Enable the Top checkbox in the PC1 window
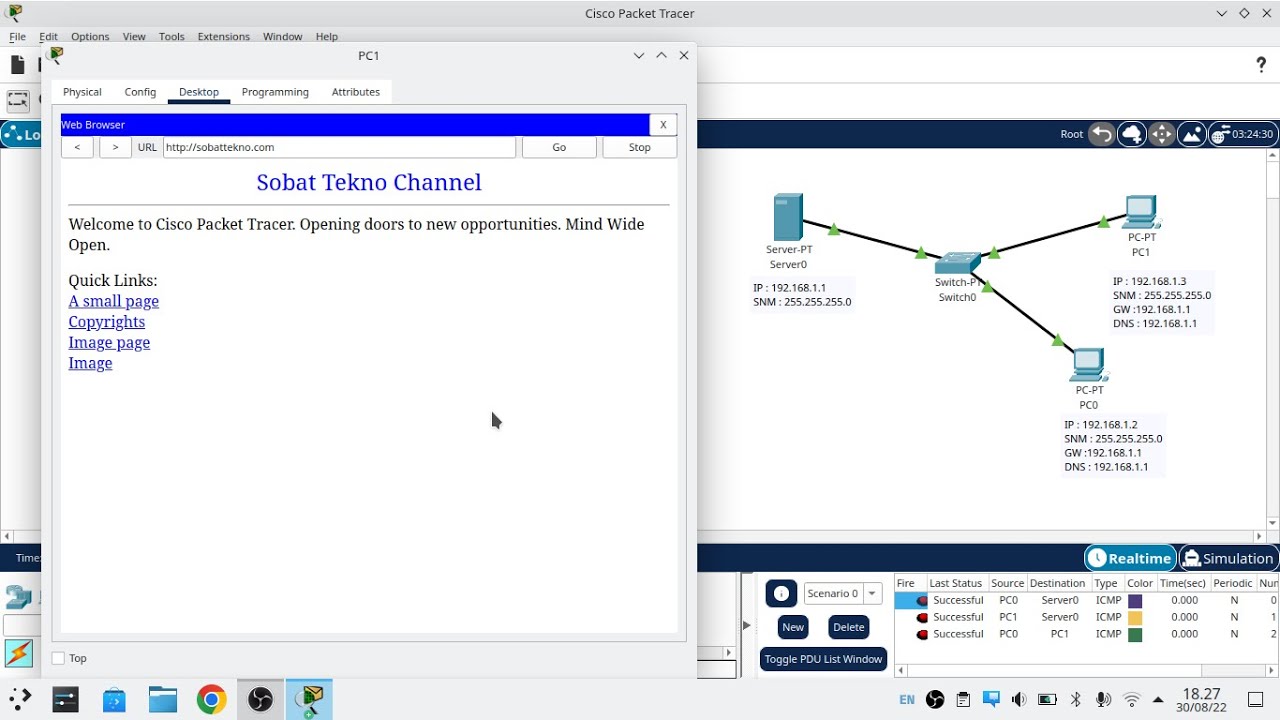 tap(58, 658)
